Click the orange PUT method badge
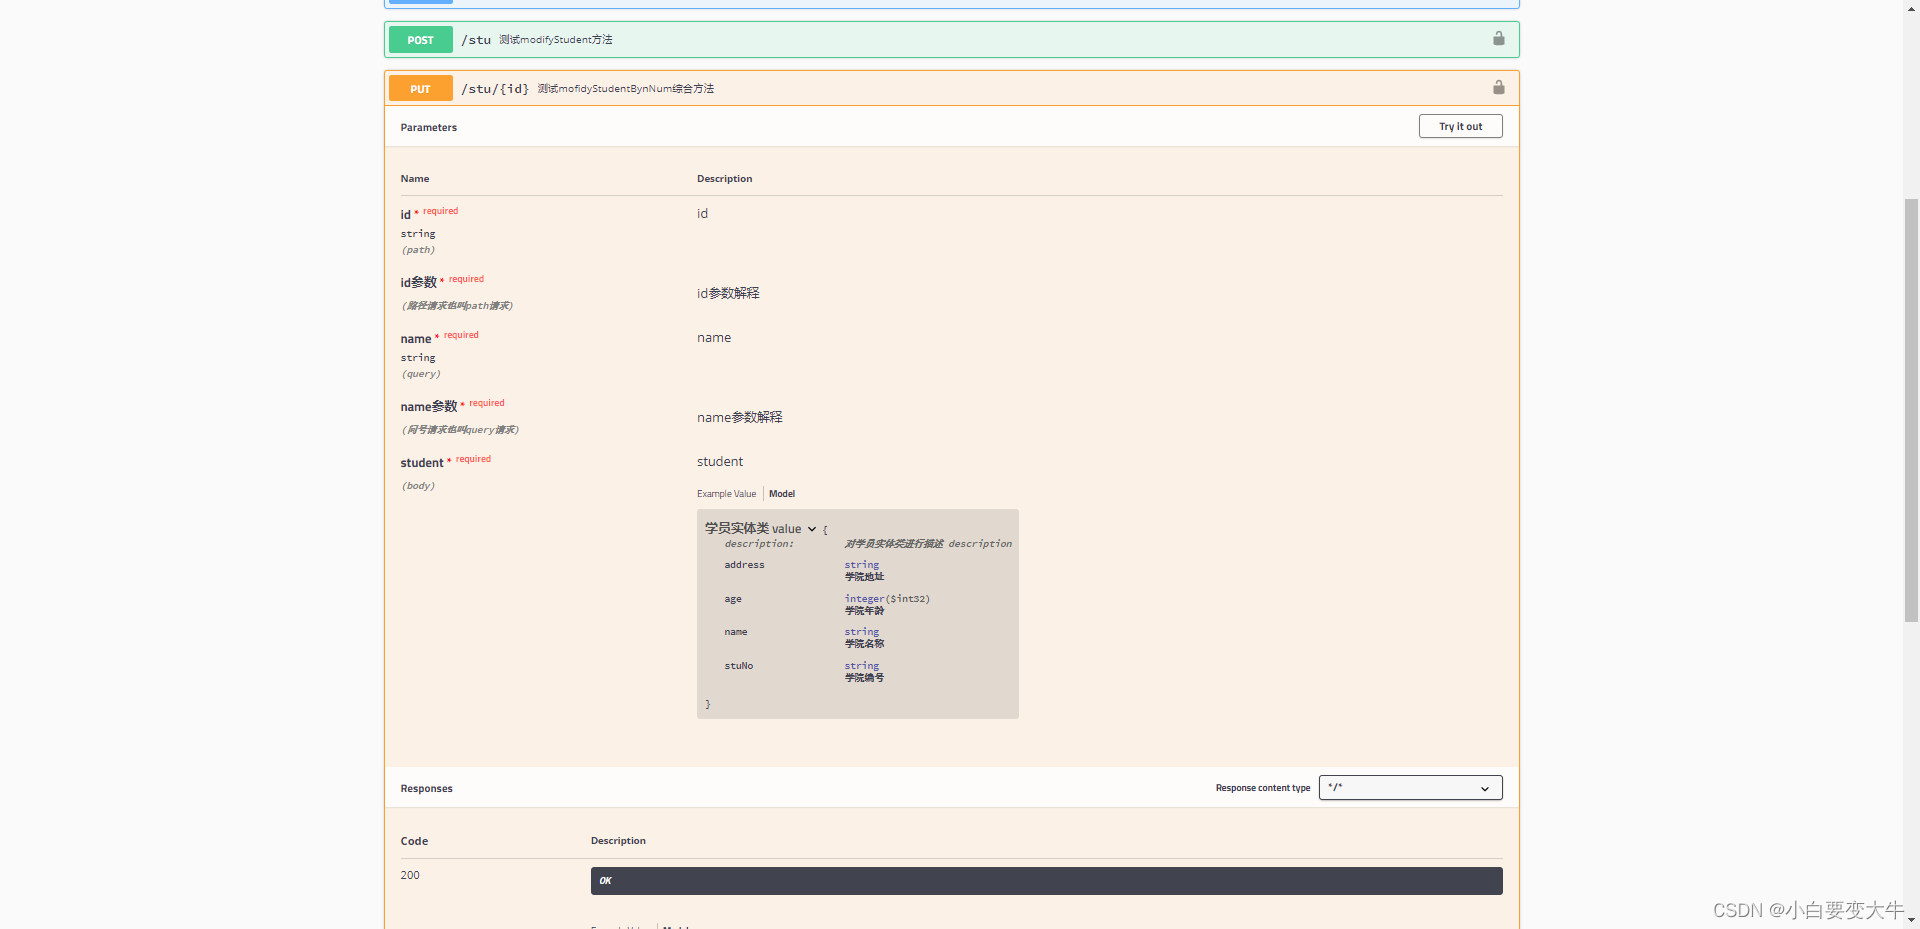1920x929 pixels. (x=420, y=89)
